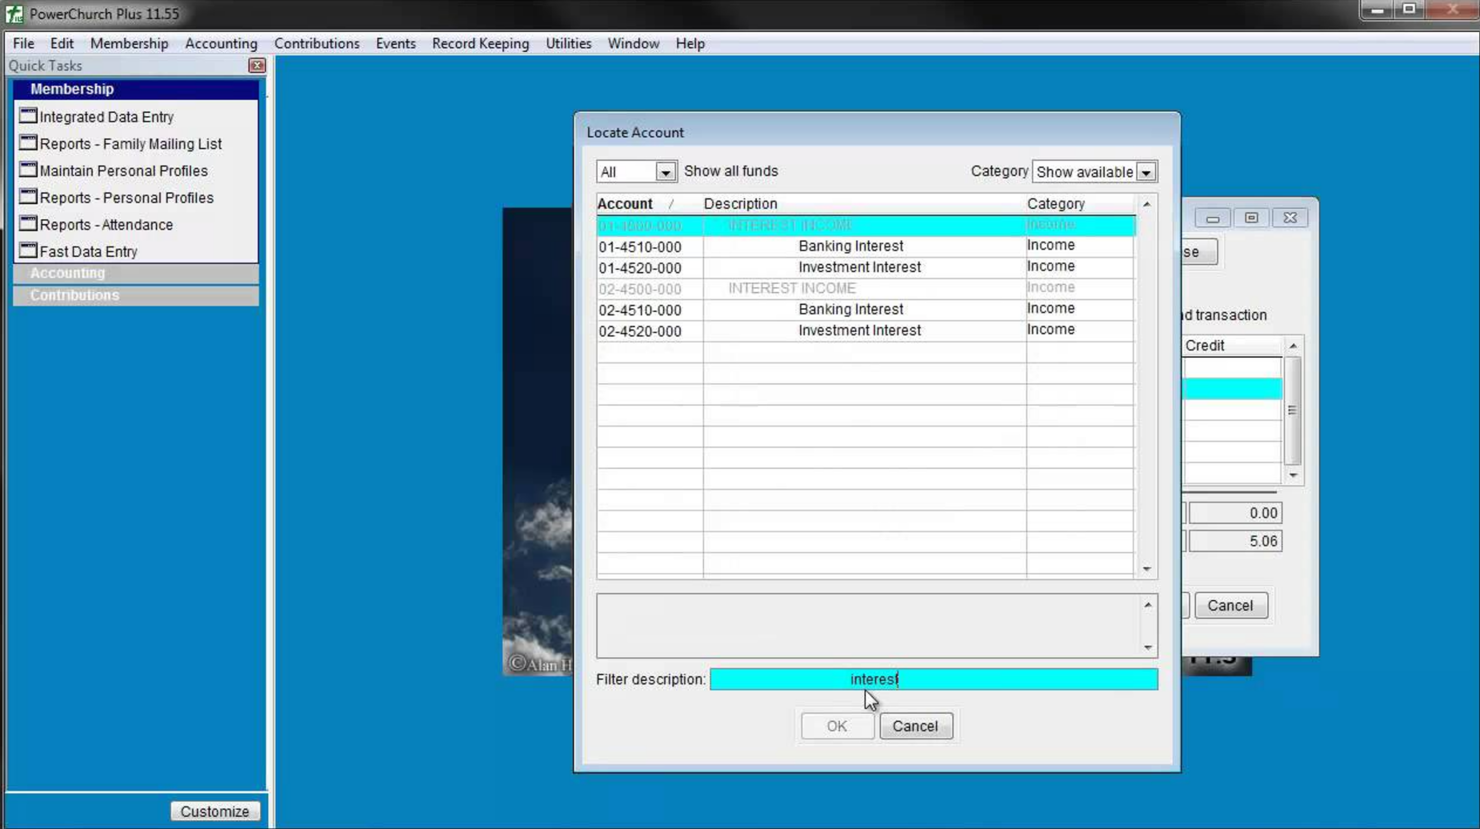Expand the Contributions section in Quick Tasks

[x=136, y=295]
